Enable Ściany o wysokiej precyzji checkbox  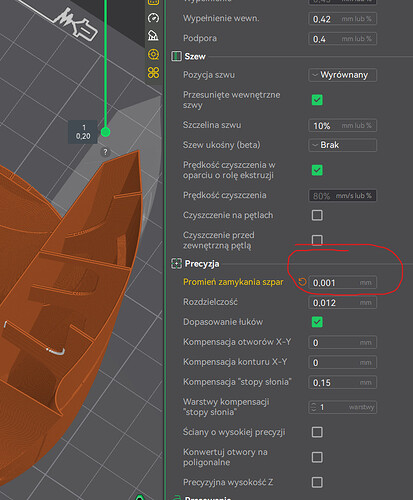317,432
